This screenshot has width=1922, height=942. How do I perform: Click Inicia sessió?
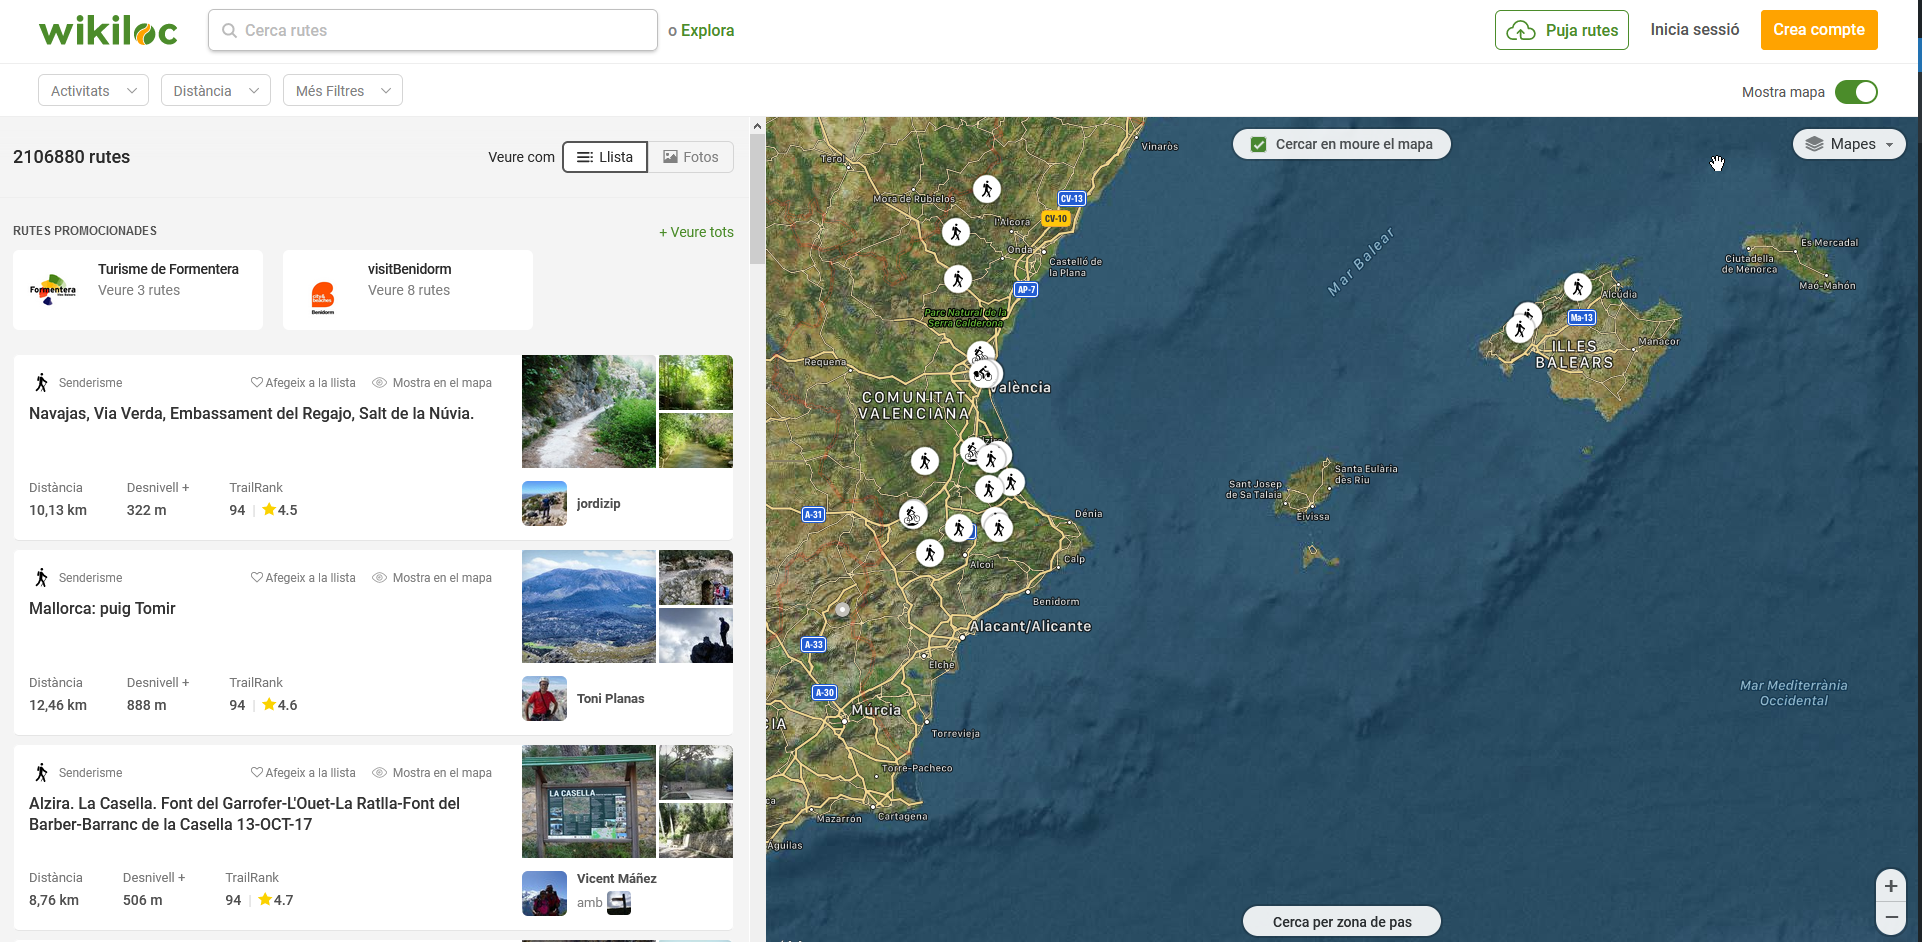[1695, 30]
